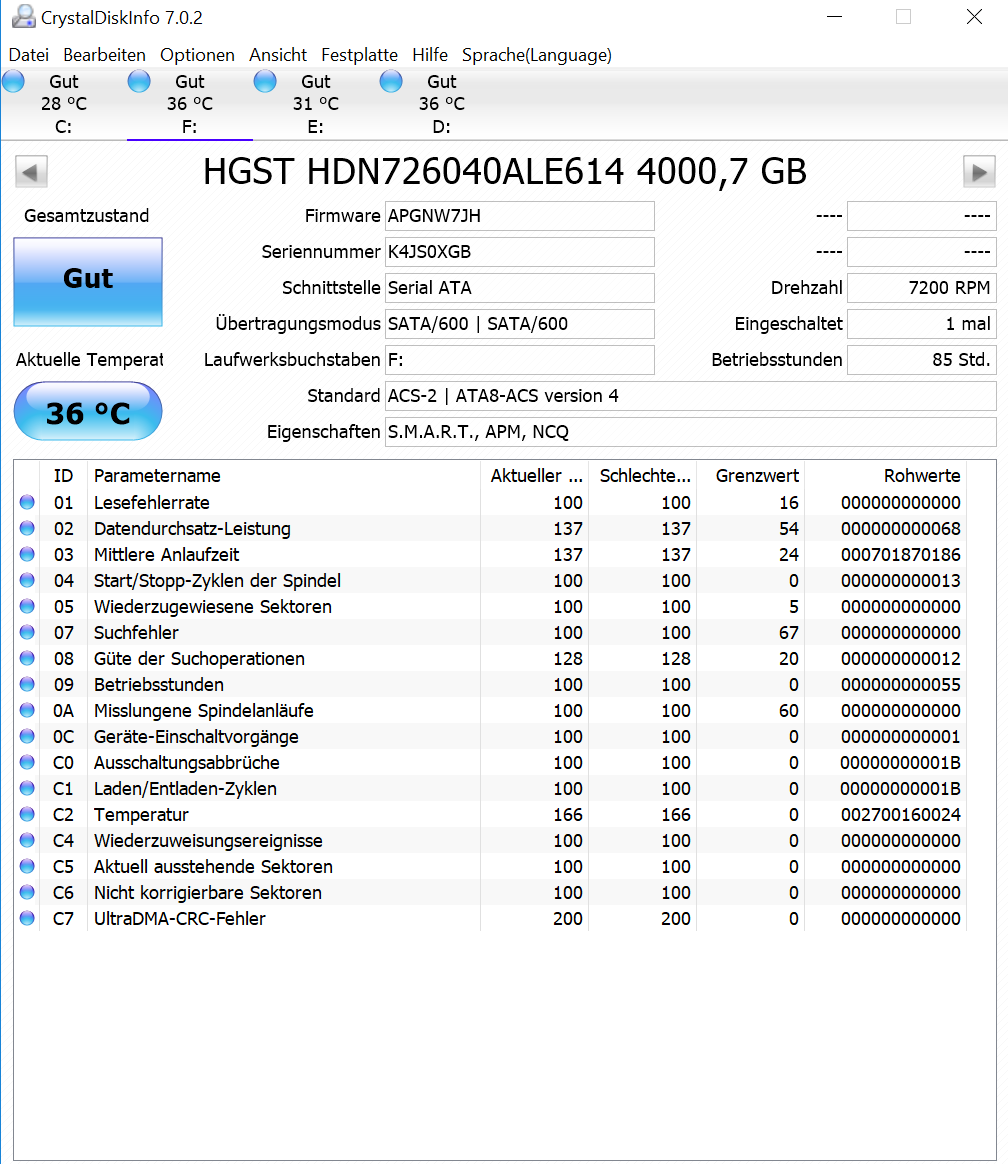
Task: Click the Rohwerte column header
Action: pyautogui.click(x=886, y=476)
